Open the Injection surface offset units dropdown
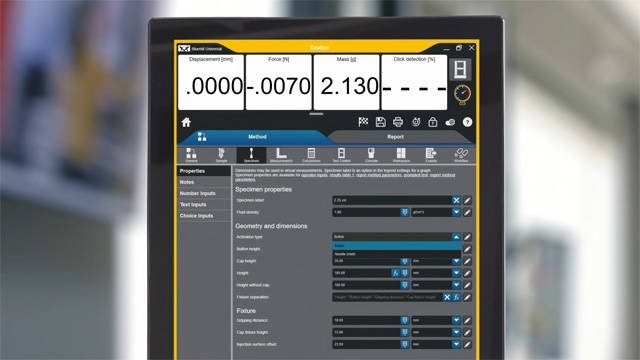 point(456,344)
